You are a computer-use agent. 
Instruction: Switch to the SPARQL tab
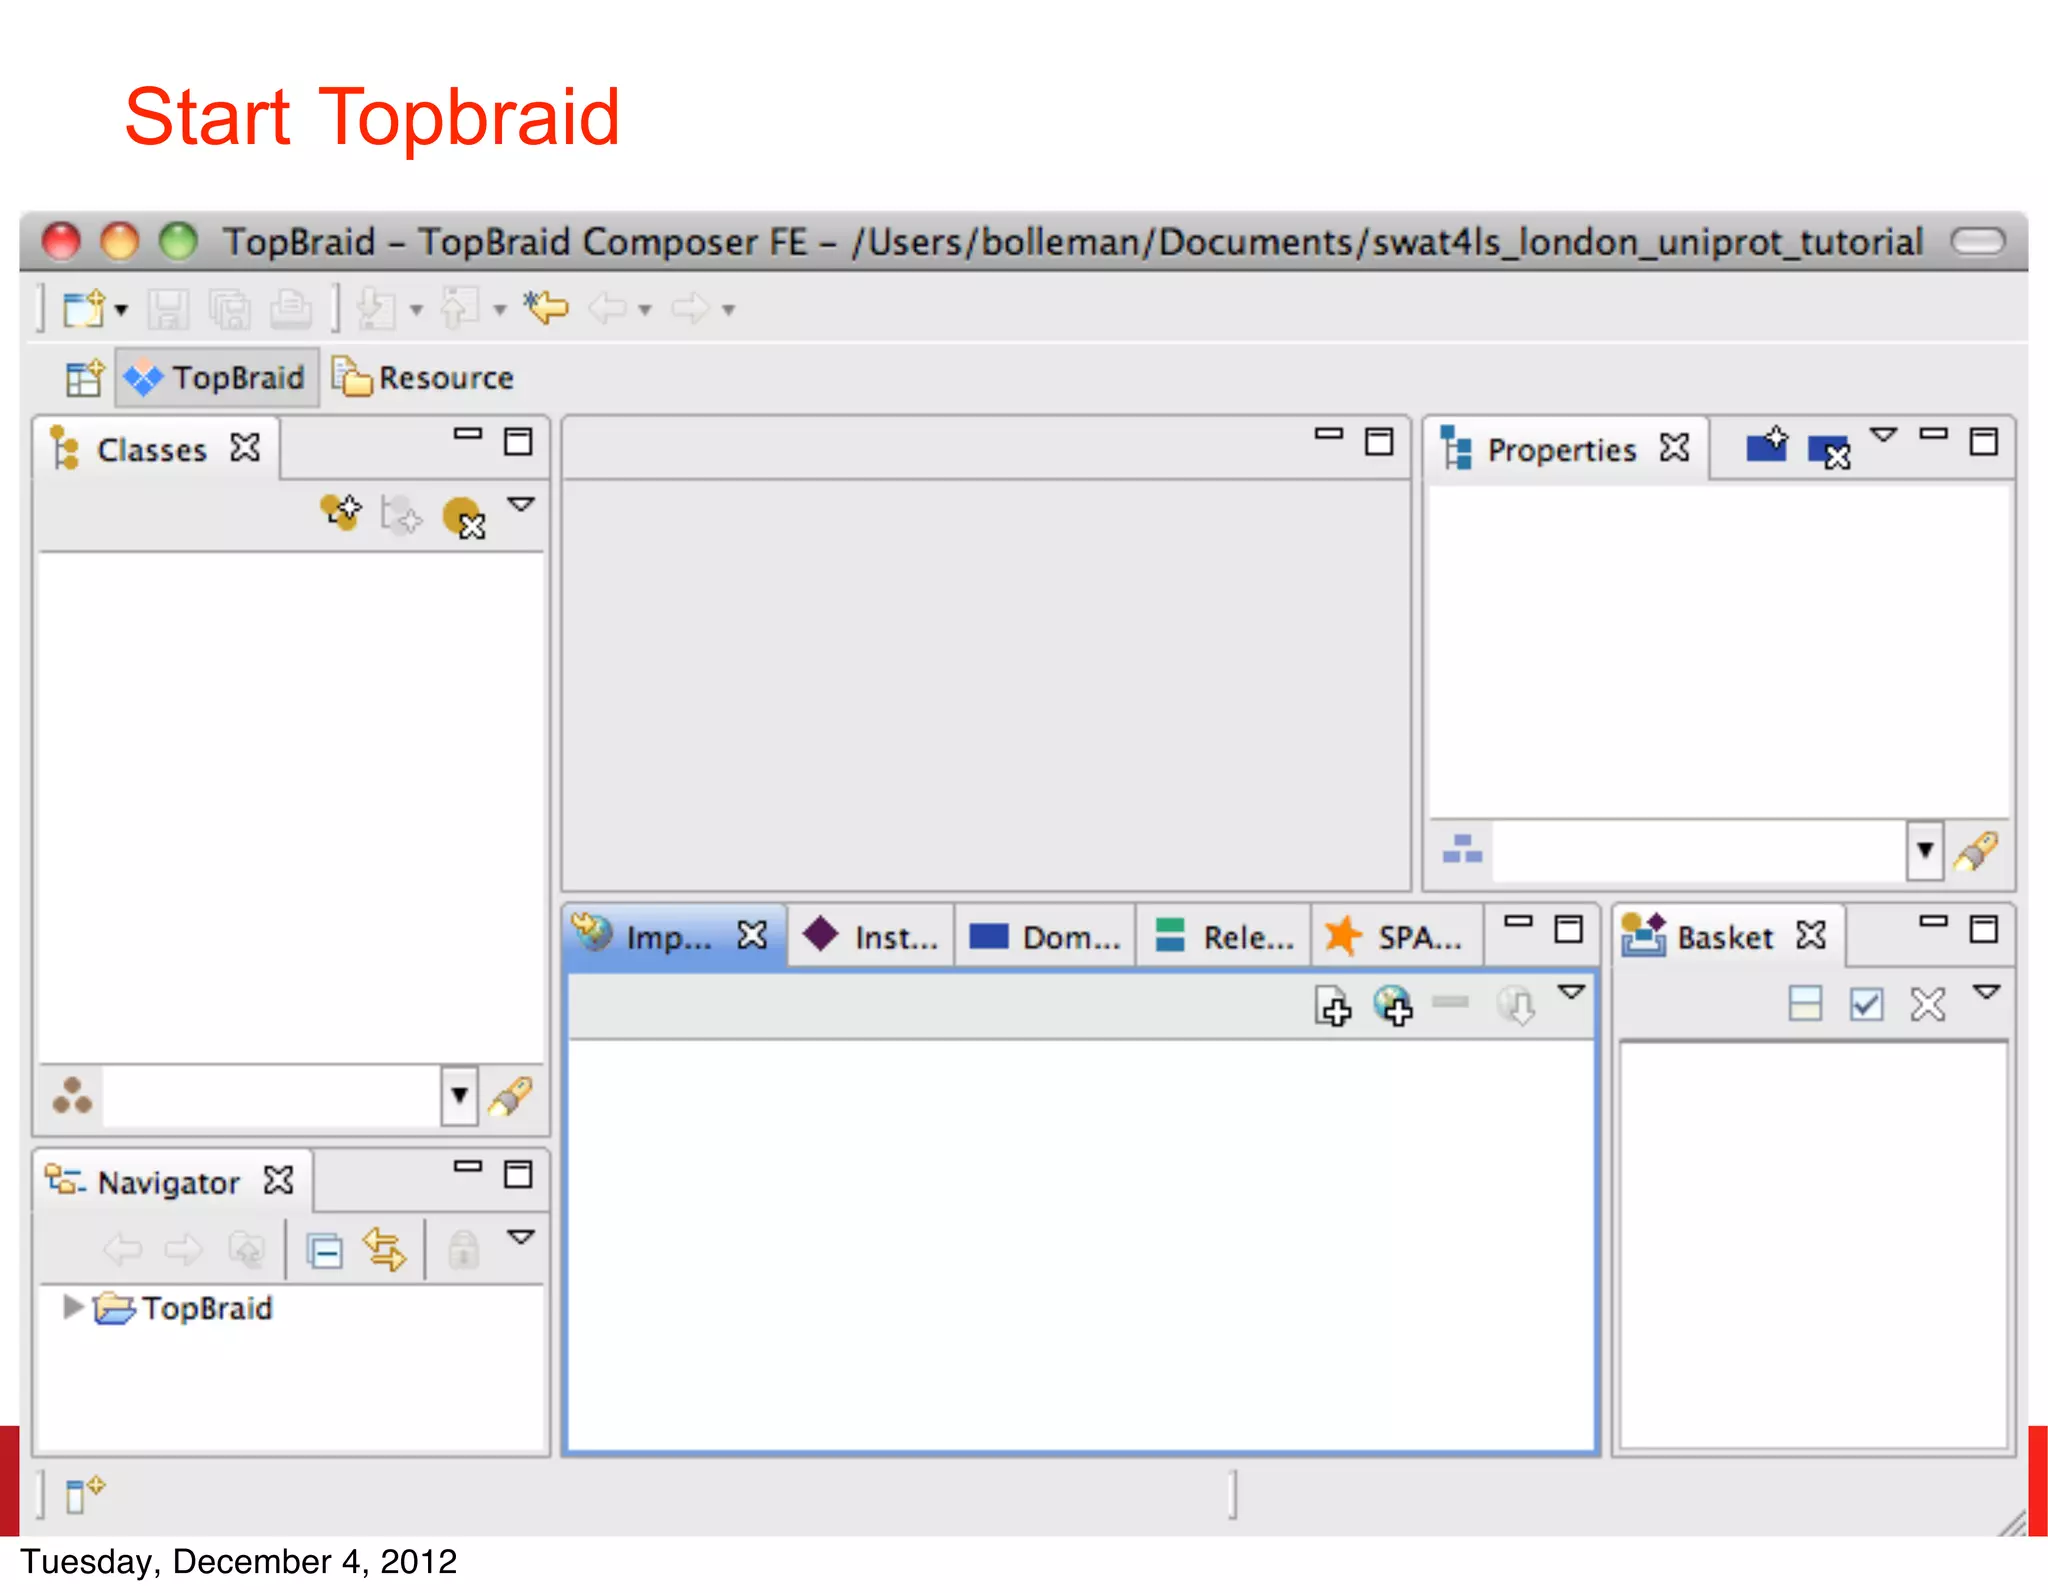1396,937
